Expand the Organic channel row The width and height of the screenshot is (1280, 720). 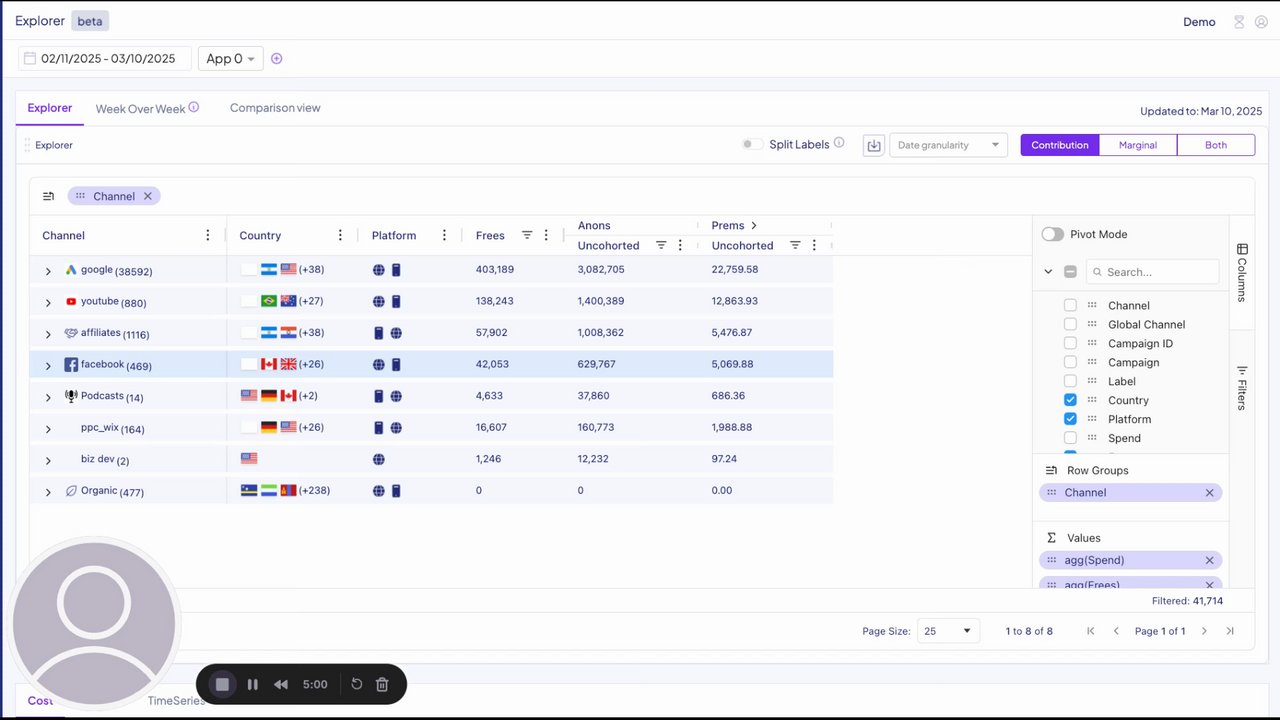[x=48, y=492]
